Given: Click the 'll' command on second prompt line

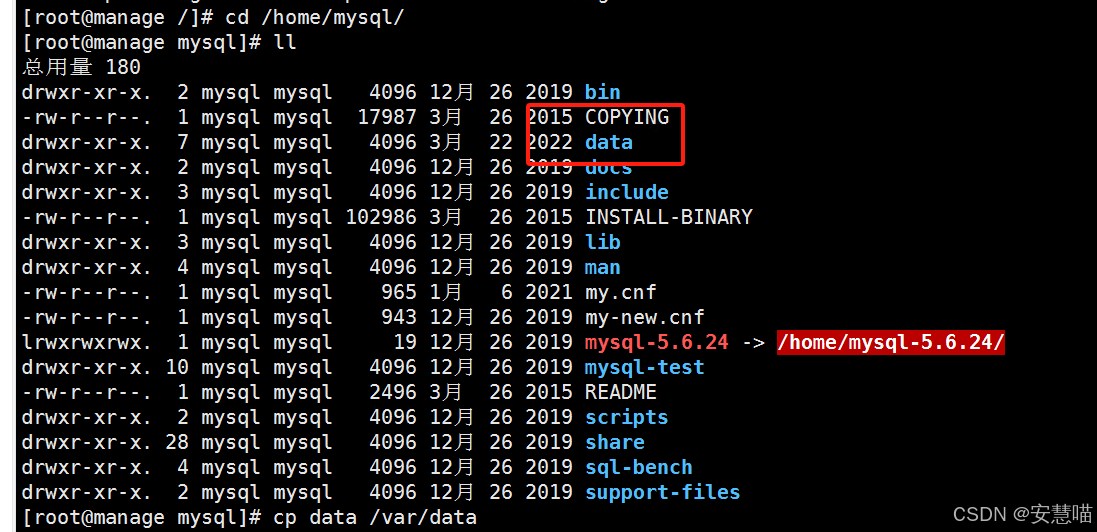Looking at the screenshot, I should (285, 42).
